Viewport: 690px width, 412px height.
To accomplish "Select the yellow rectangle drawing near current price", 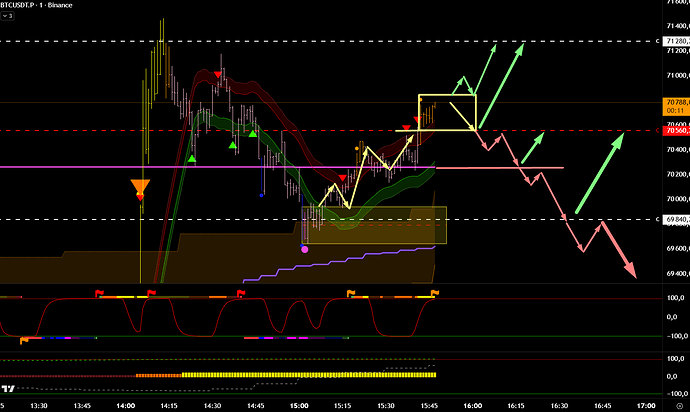I will coord(446,96).
